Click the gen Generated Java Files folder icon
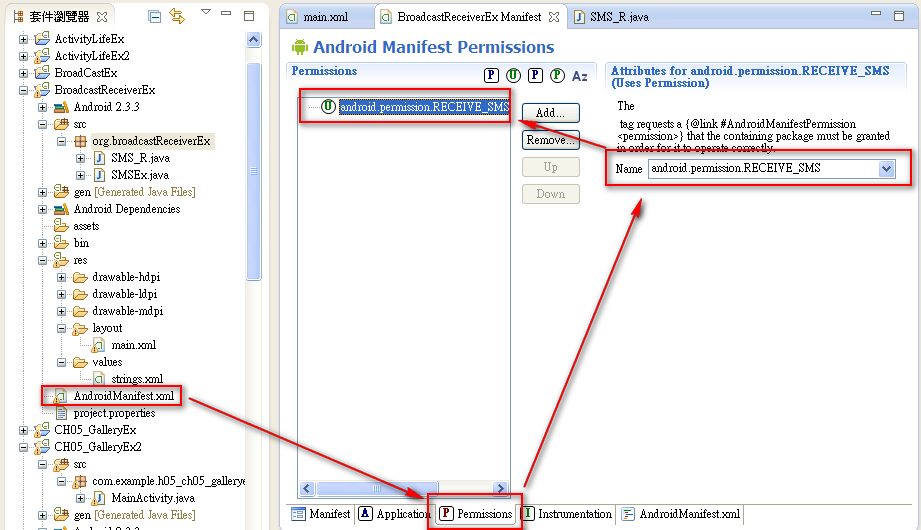The width and height of the screenshot is (921, 530). click(x=61, y=191)
